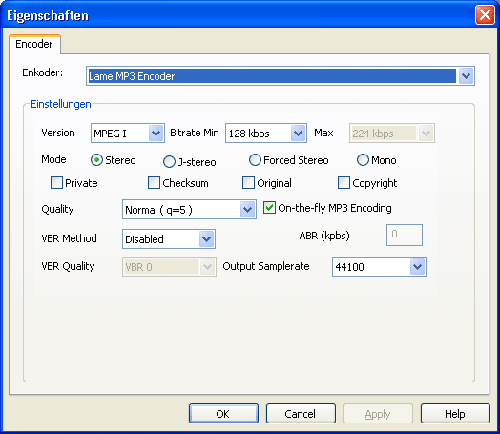This screenshot has height=434, width=500.
Task: Click the Output Samplerate label
Action: click(266, 266)
